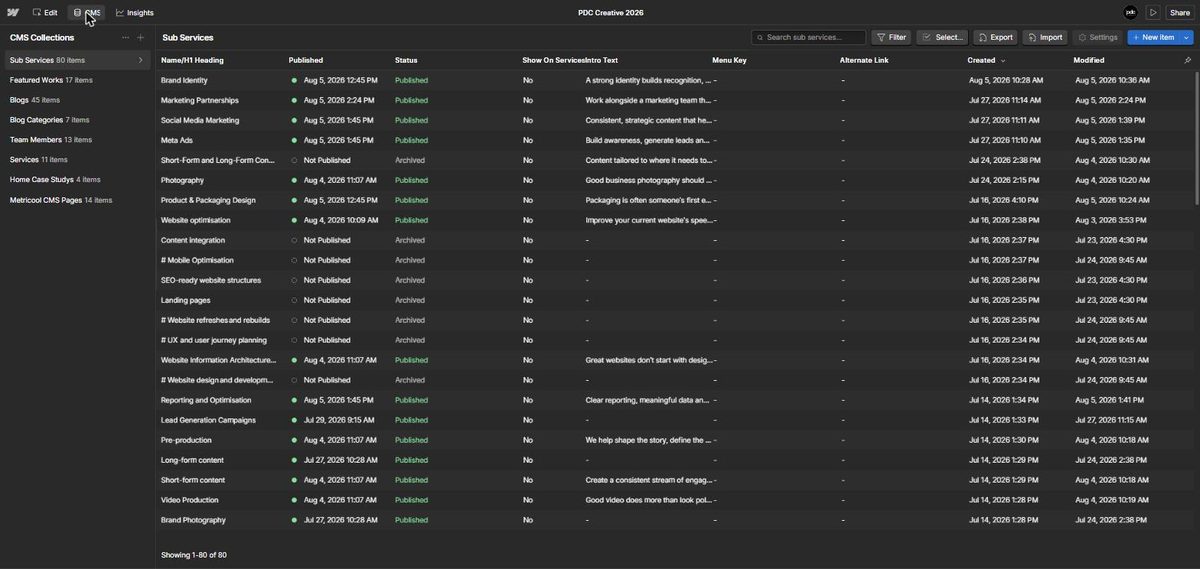Open the Insights tab
The image size is (1200, 569).
pos(134,12)
